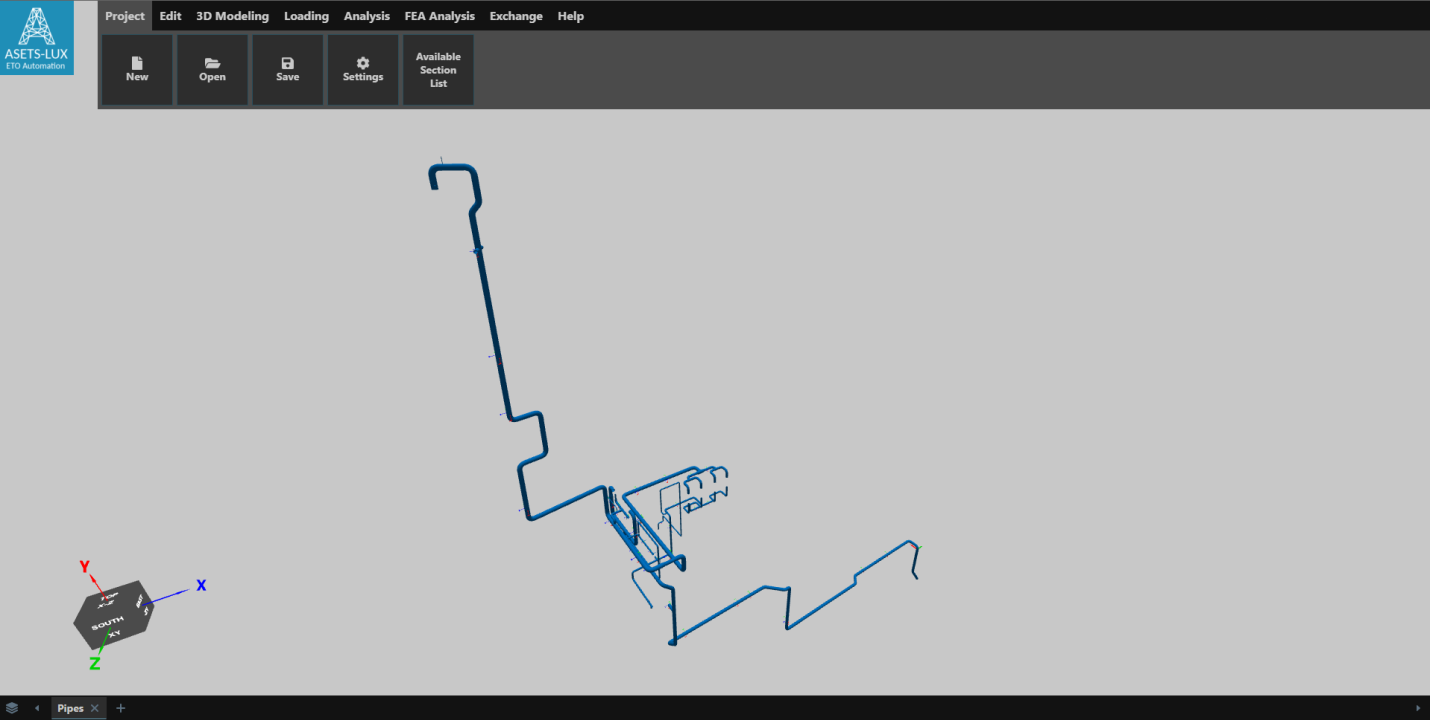Open the Help menu

pos(570,16)
